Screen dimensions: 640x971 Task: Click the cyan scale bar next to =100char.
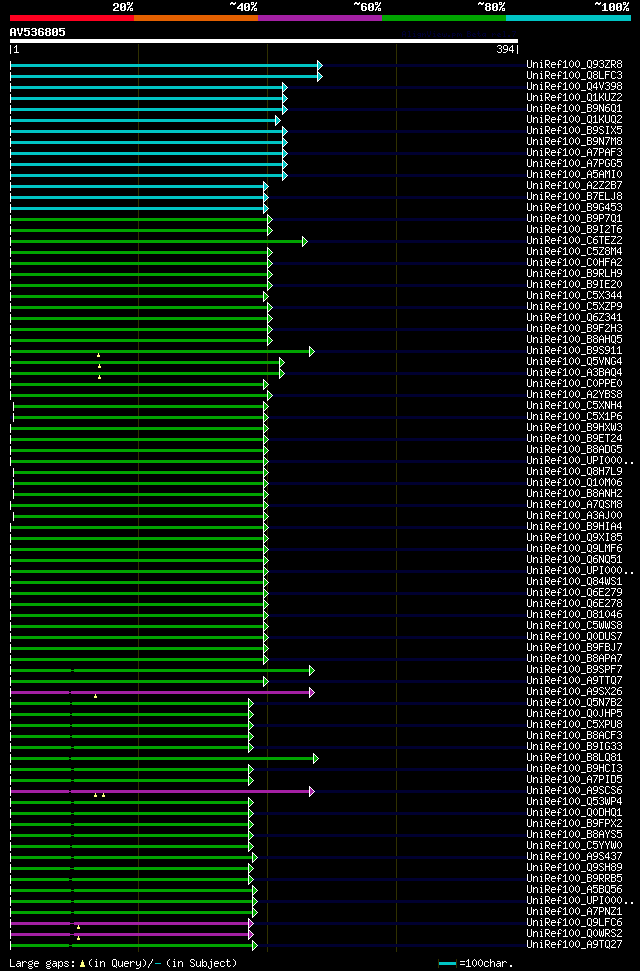[447, 964]
